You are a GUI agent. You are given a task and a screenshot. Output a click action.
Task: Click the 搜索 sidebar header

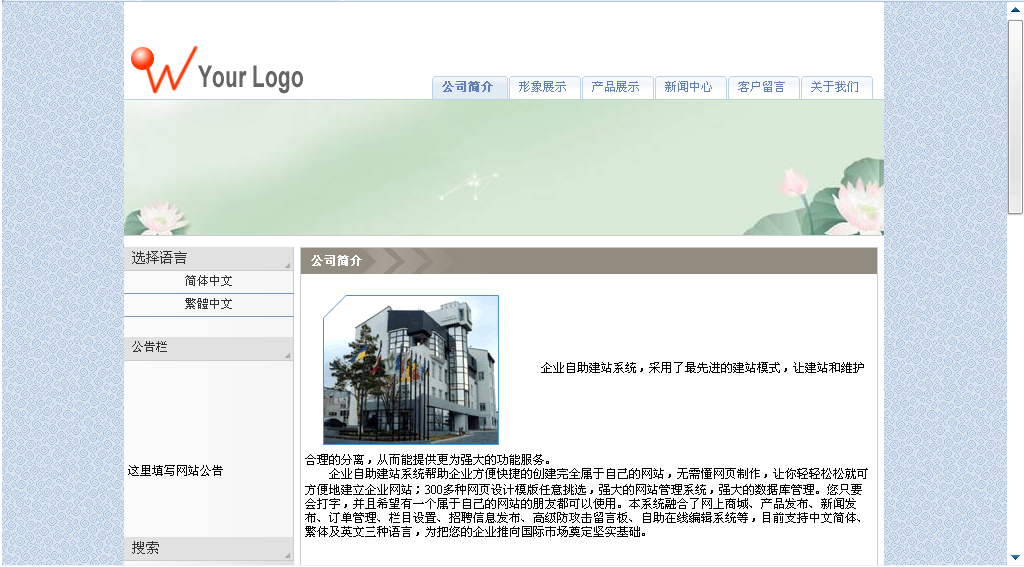pos(208,549)
